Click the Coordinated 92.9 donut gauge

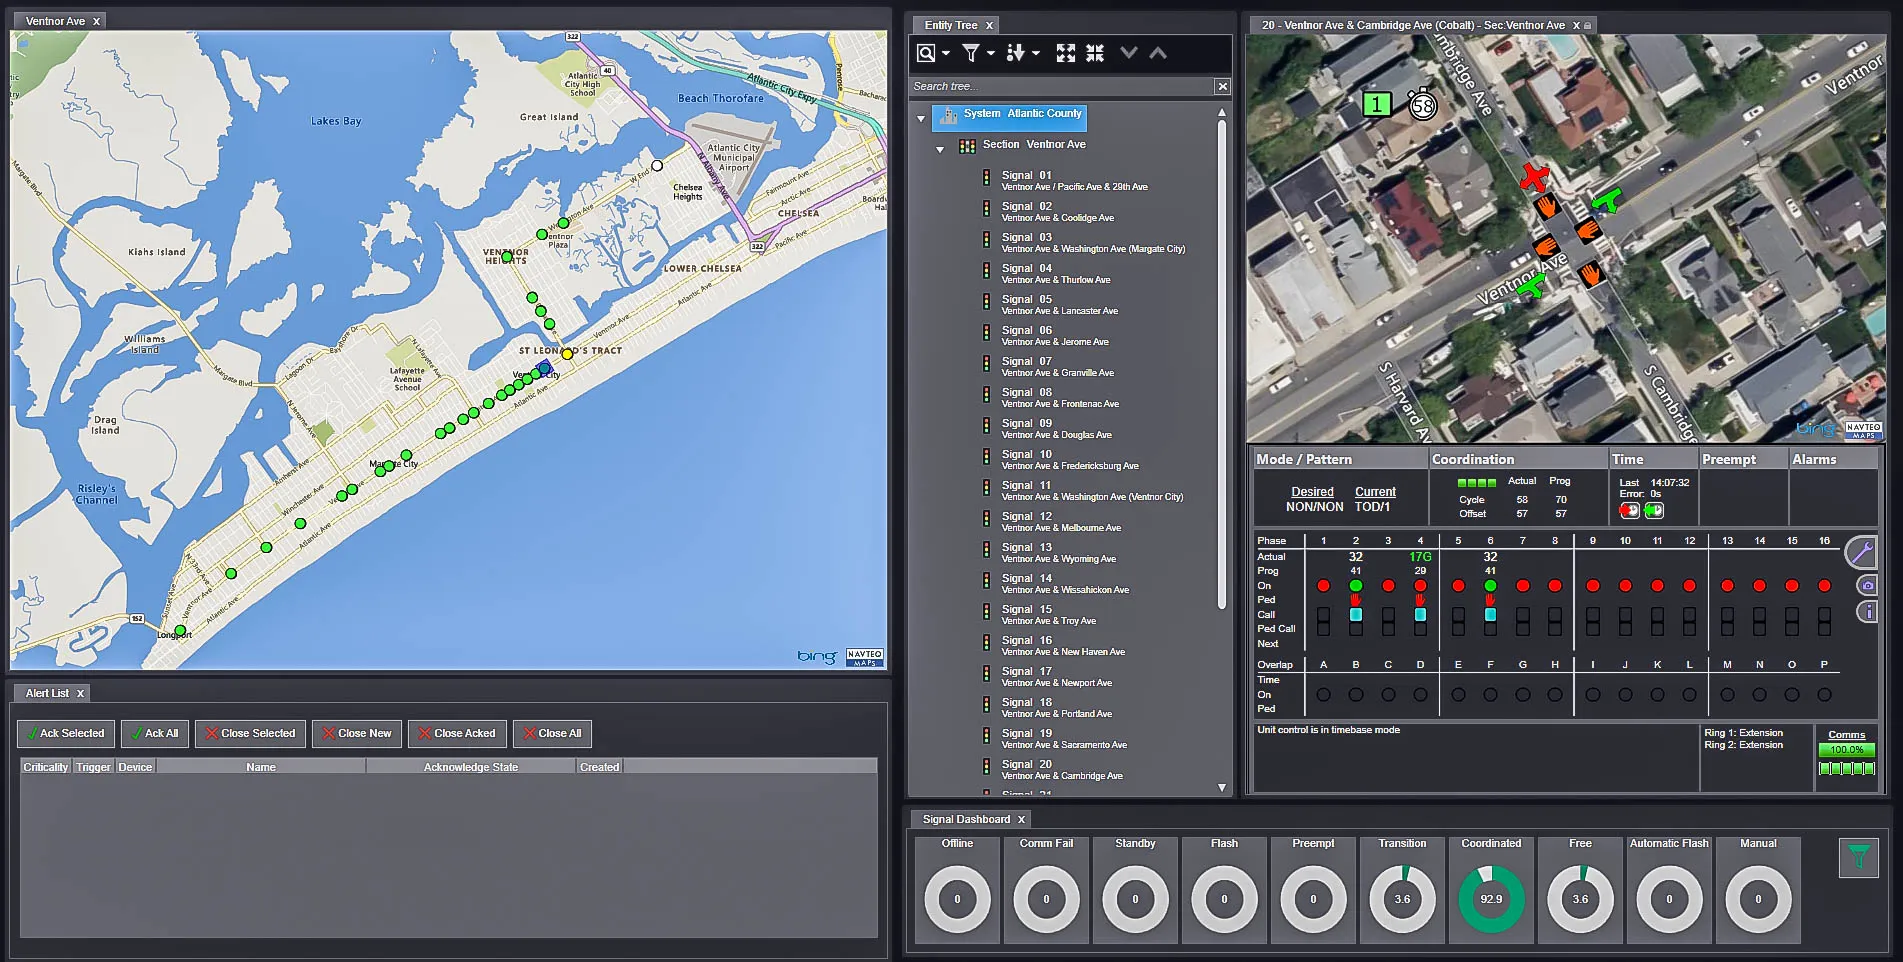click(1491, 899)
